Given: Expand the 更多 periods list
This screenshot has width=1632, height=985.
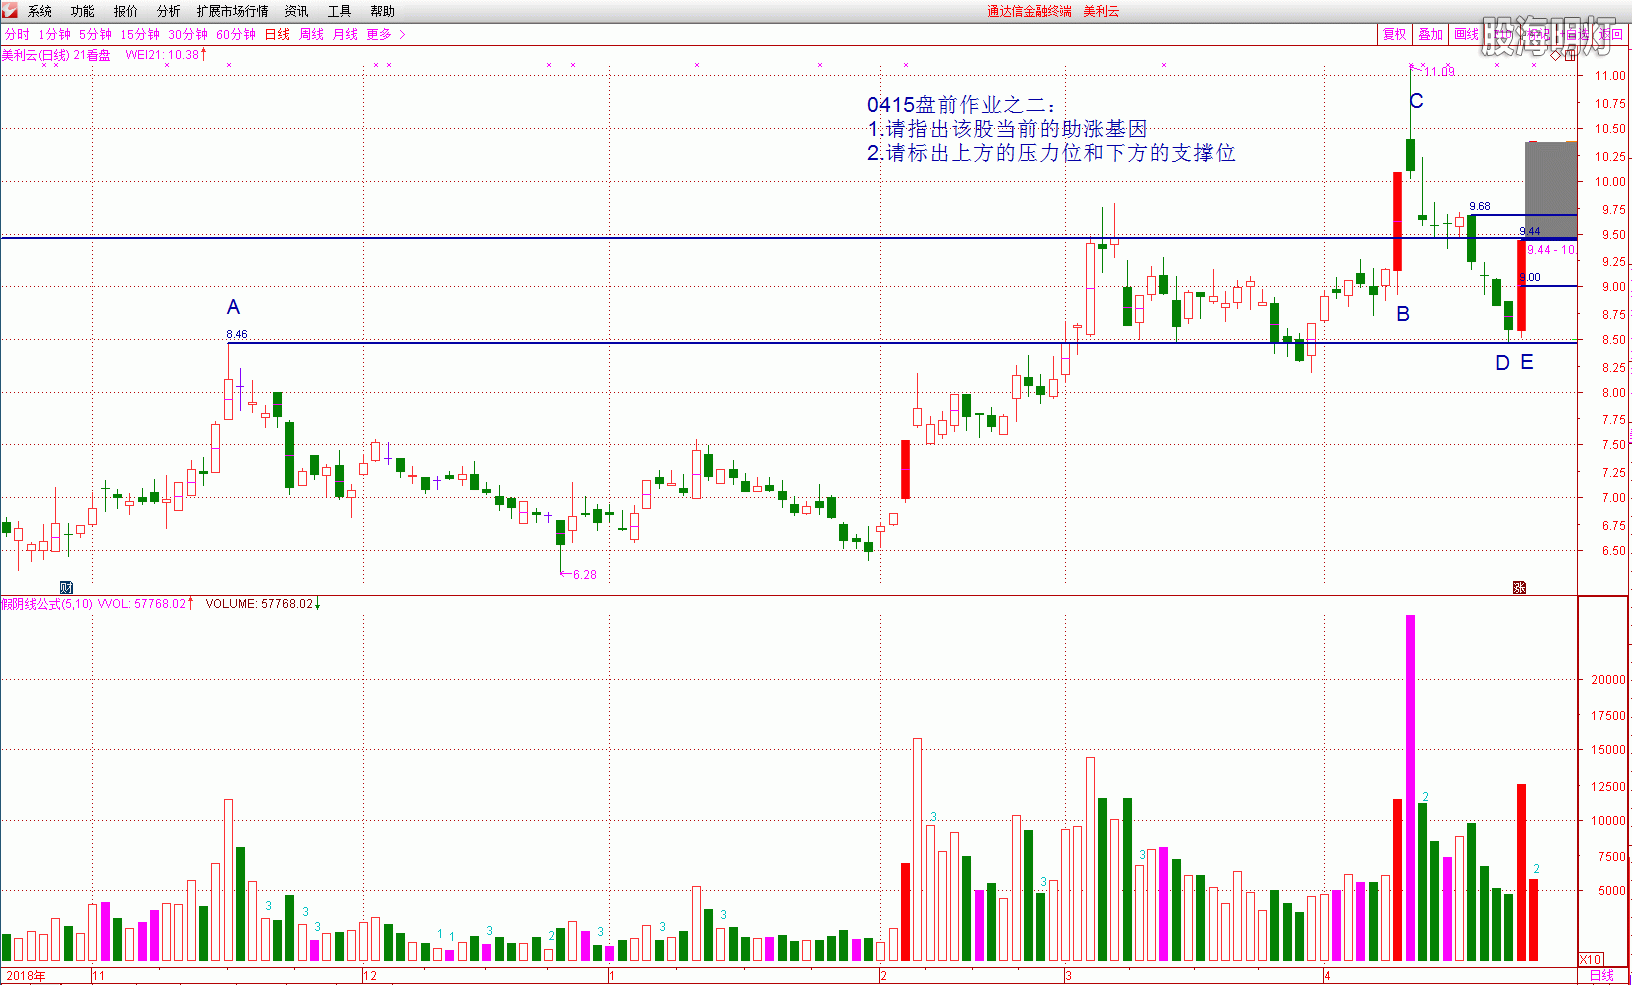Looking at the screenshot, I should [x=379, y=34].
